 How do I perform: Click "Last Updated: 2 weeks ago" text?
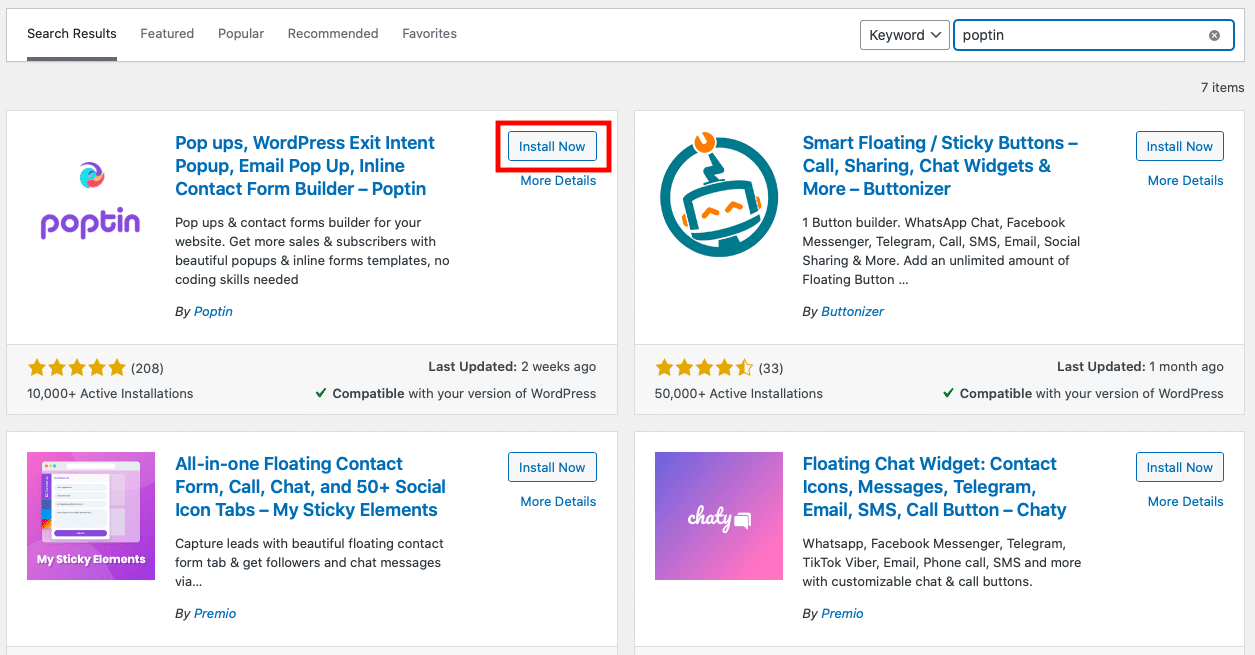pos(512,367)
